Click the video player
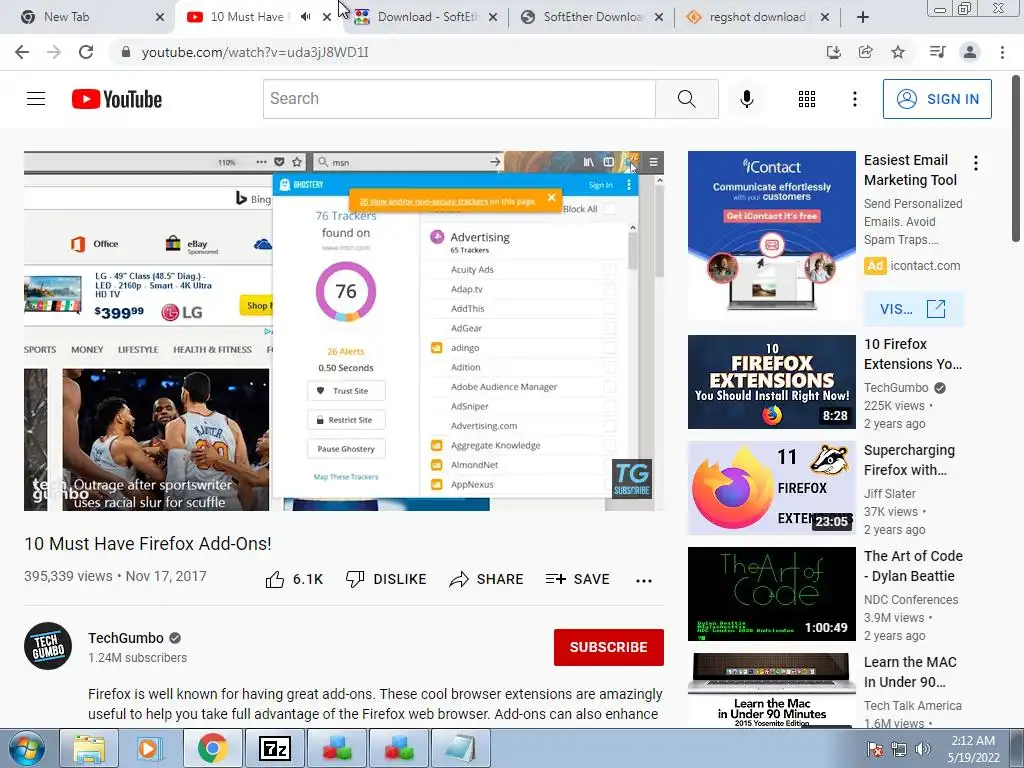1024x768 pixels. coord(344,331)
